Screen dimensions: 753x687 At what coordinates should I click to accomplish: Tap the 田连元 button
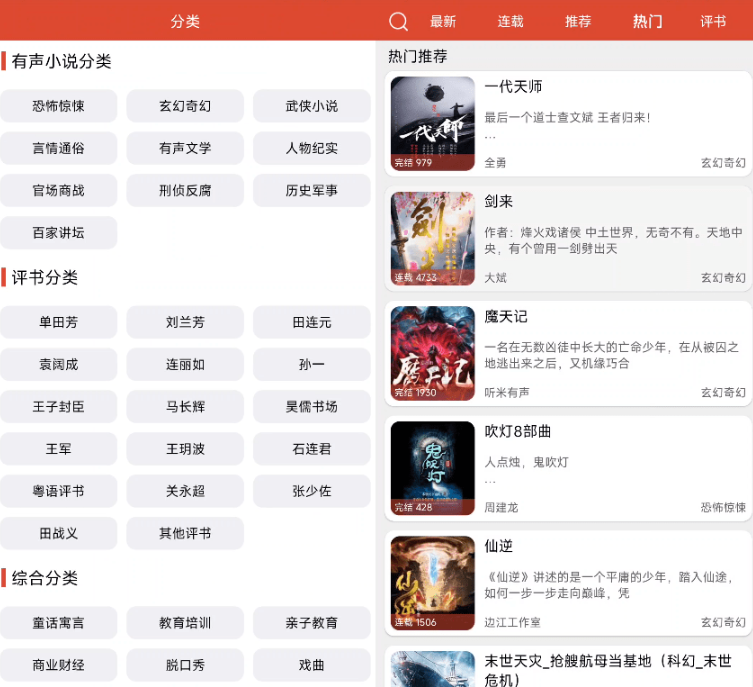pyautogui.click(x=312, y=322)
